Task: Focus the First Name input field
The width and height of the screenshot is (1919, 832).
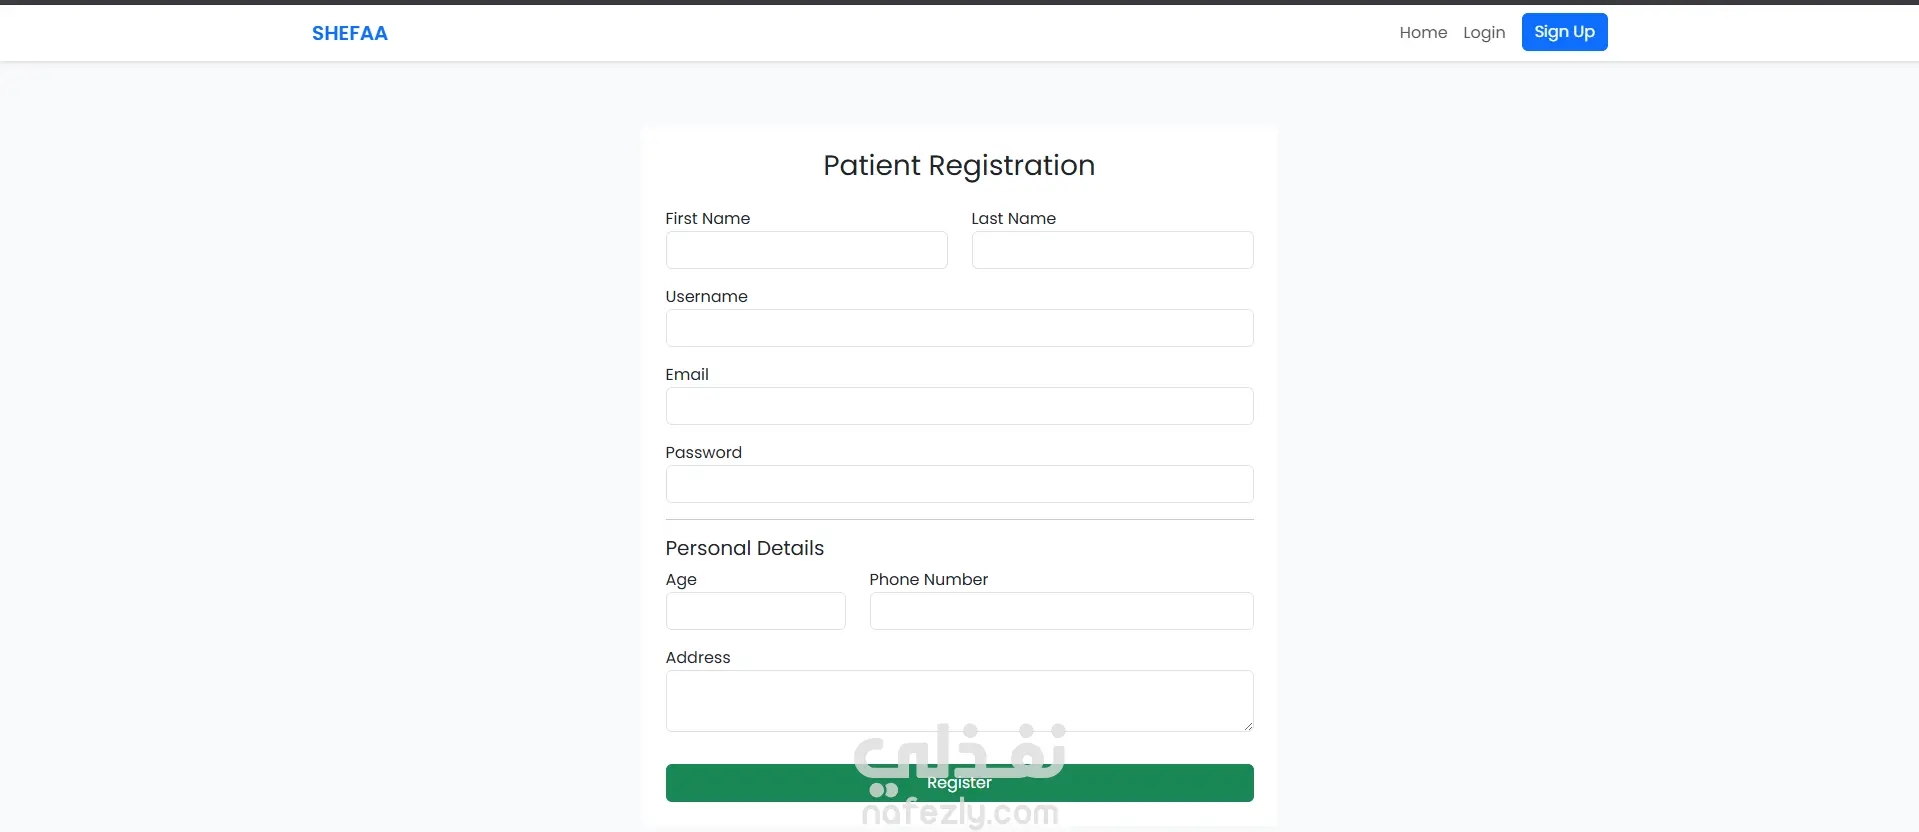Action: pos(806,250)
